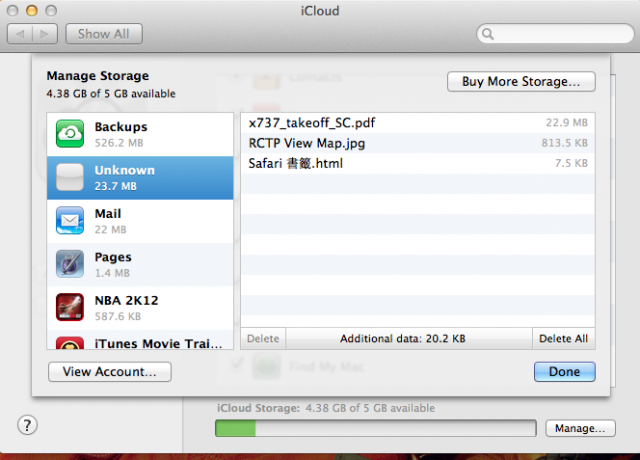The width and height of the screenshot is (640, 460).
Task: Select RCTP View Map.jpg file
Action: click(x=418, y=143)
